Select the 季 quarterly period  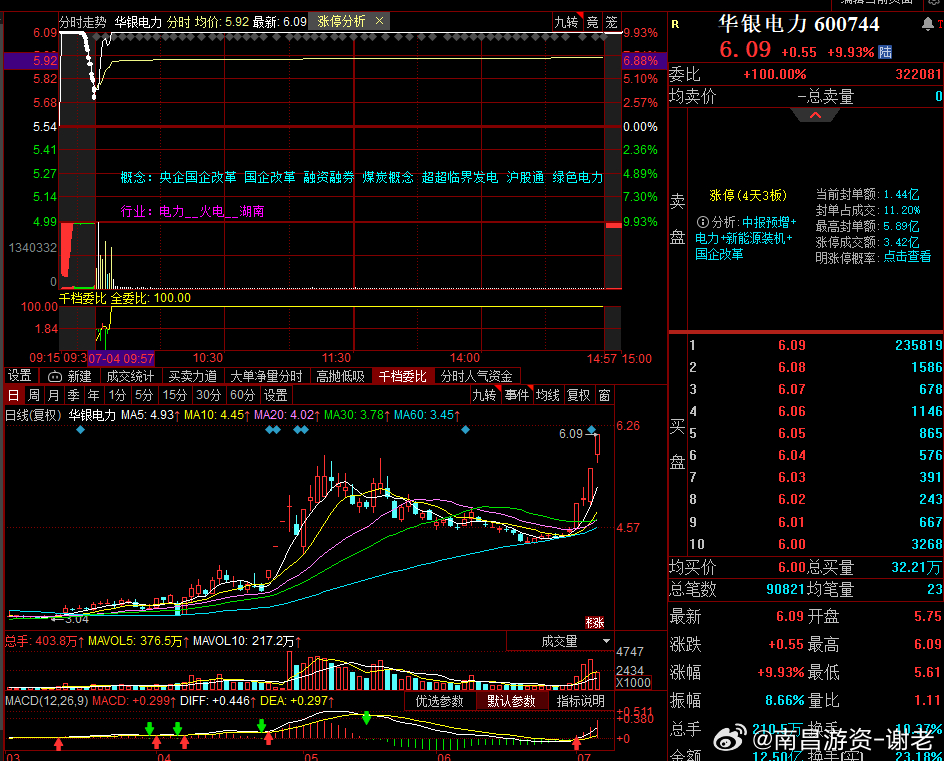pos(73,395)
